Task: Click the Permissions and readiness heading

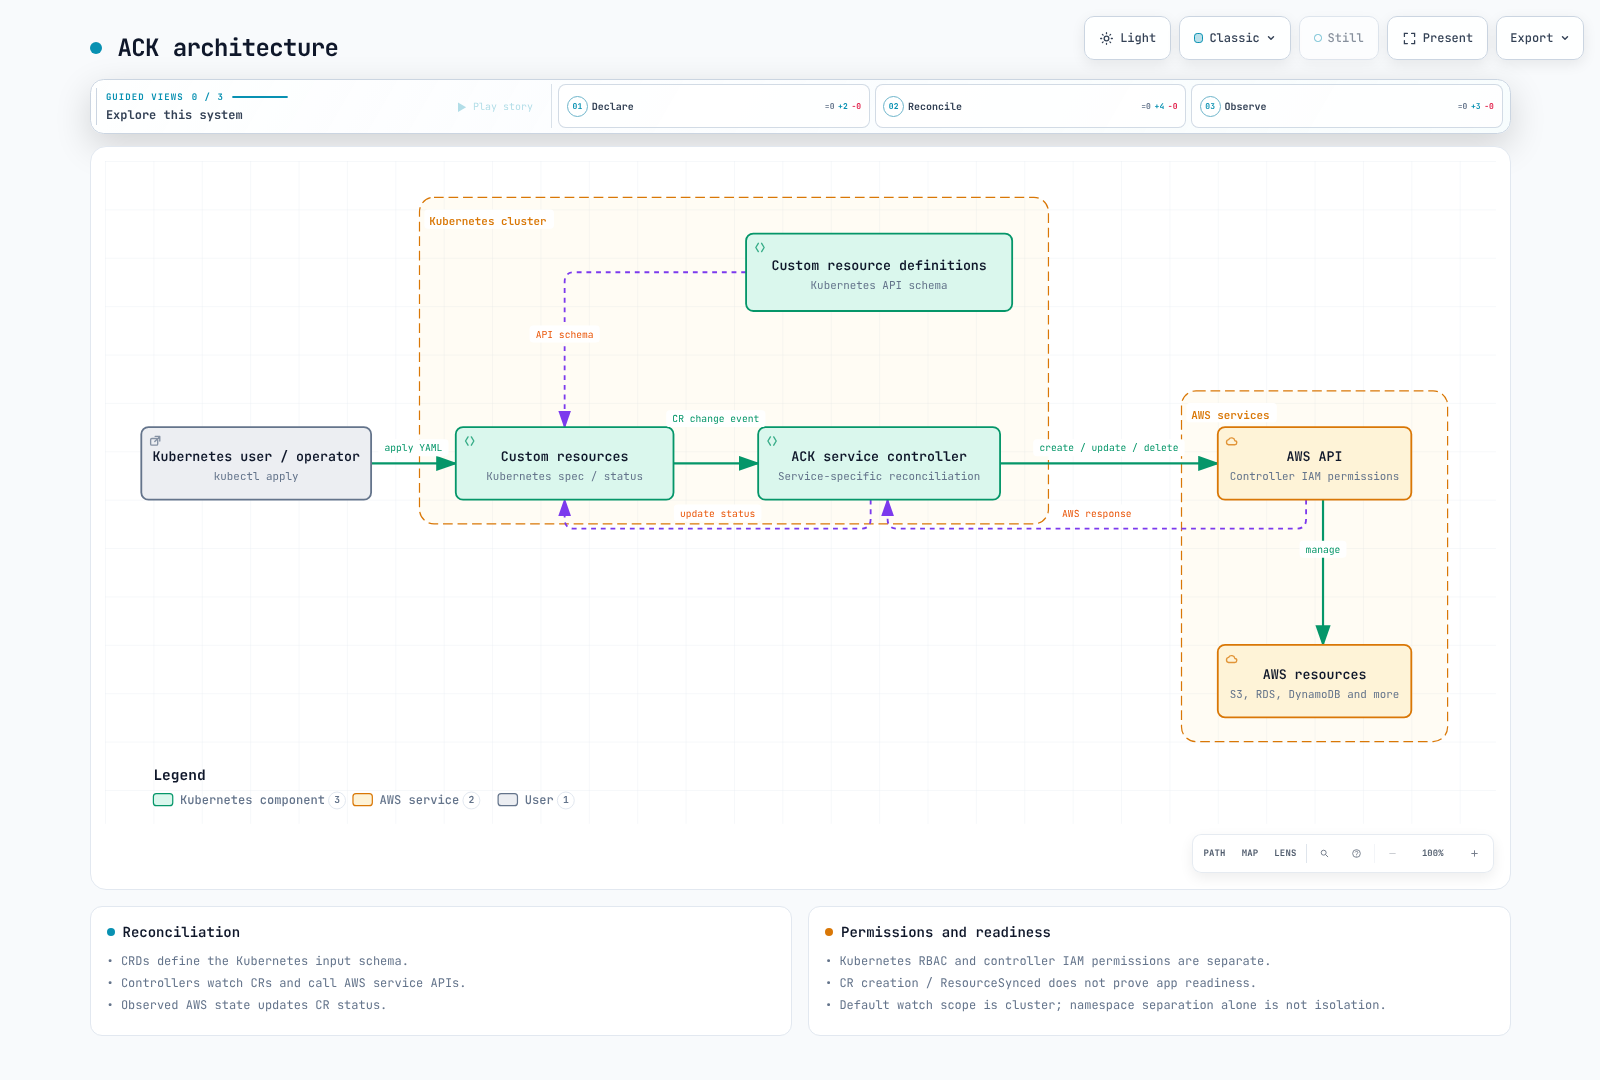Action: point(946,932)
